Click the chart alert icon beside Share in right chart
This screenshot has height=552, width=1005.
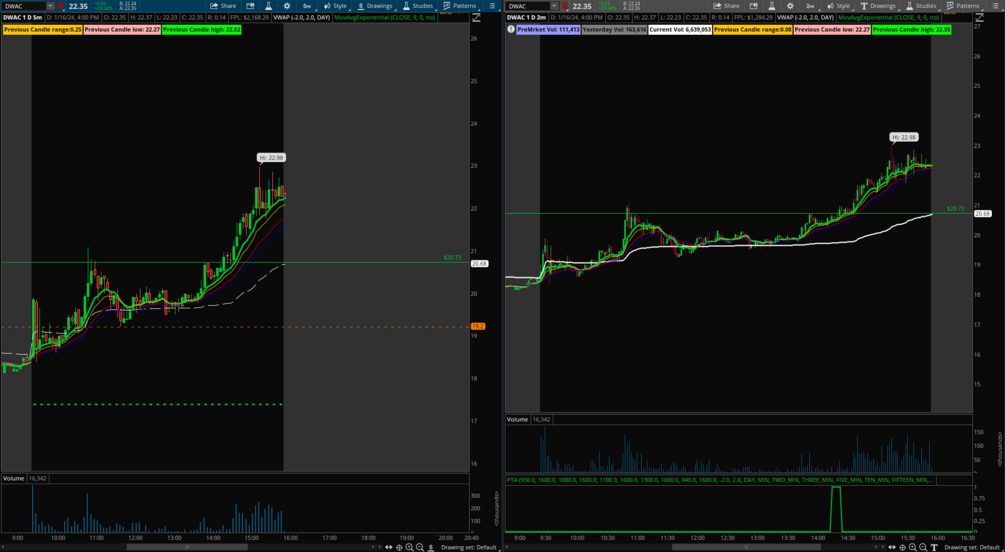pos(754,6)
